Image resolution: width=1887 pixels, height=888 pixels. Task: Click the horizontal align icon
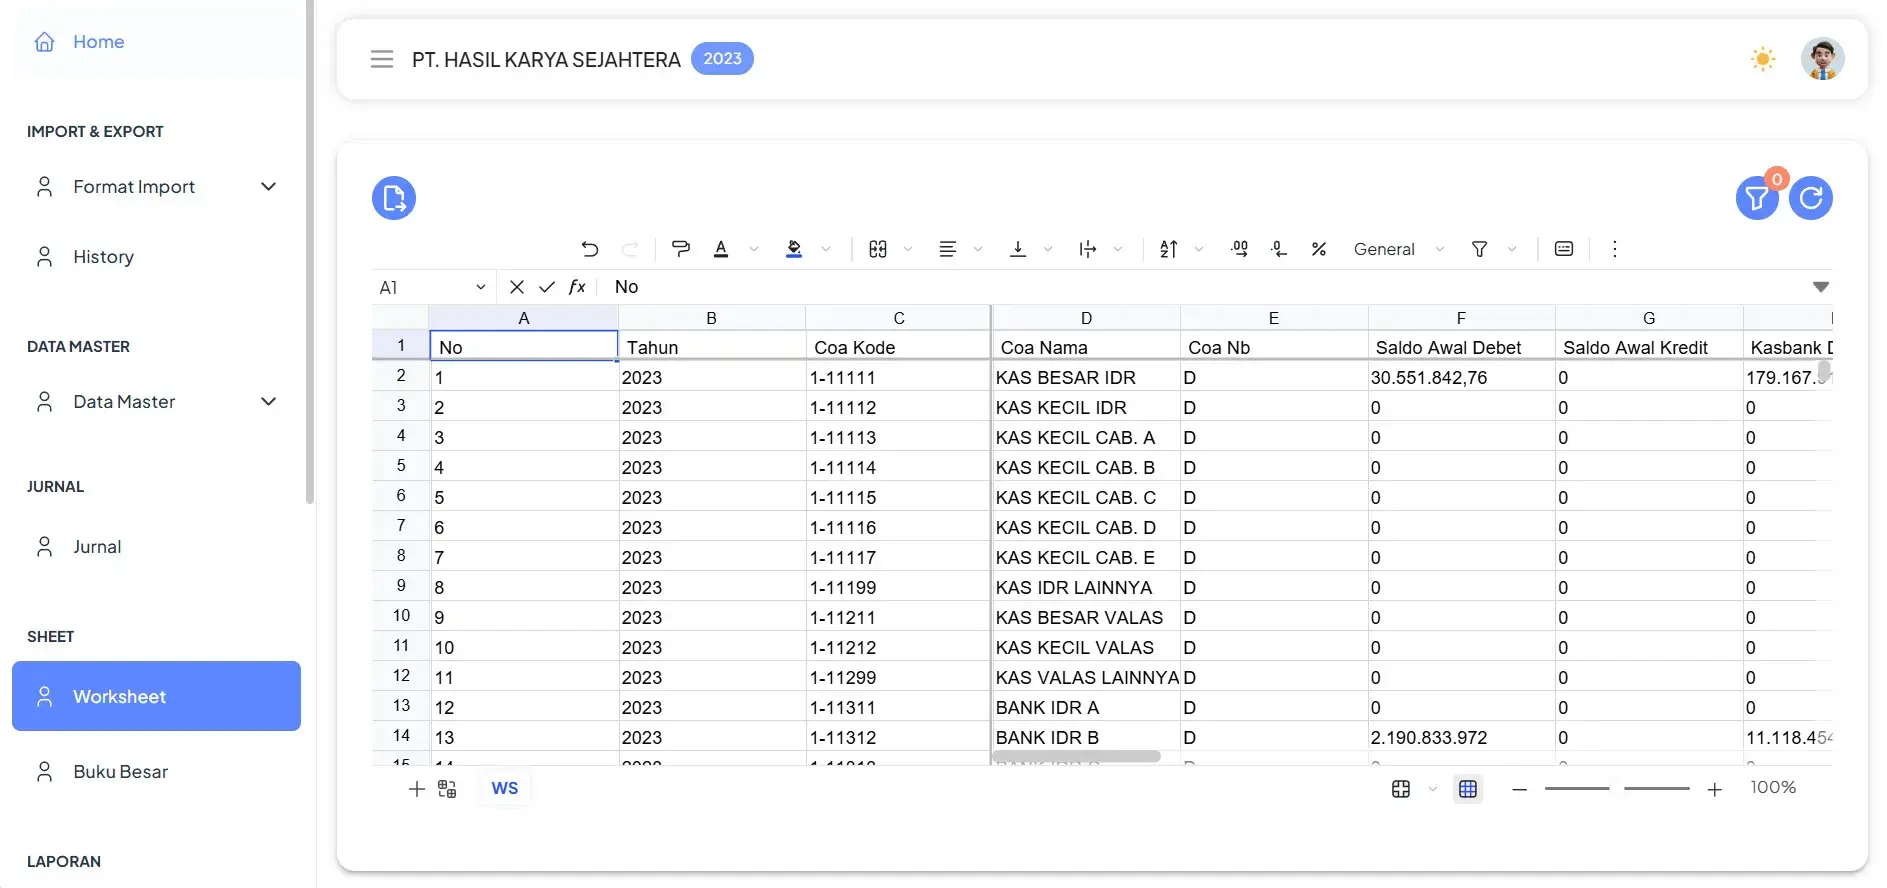948,249
